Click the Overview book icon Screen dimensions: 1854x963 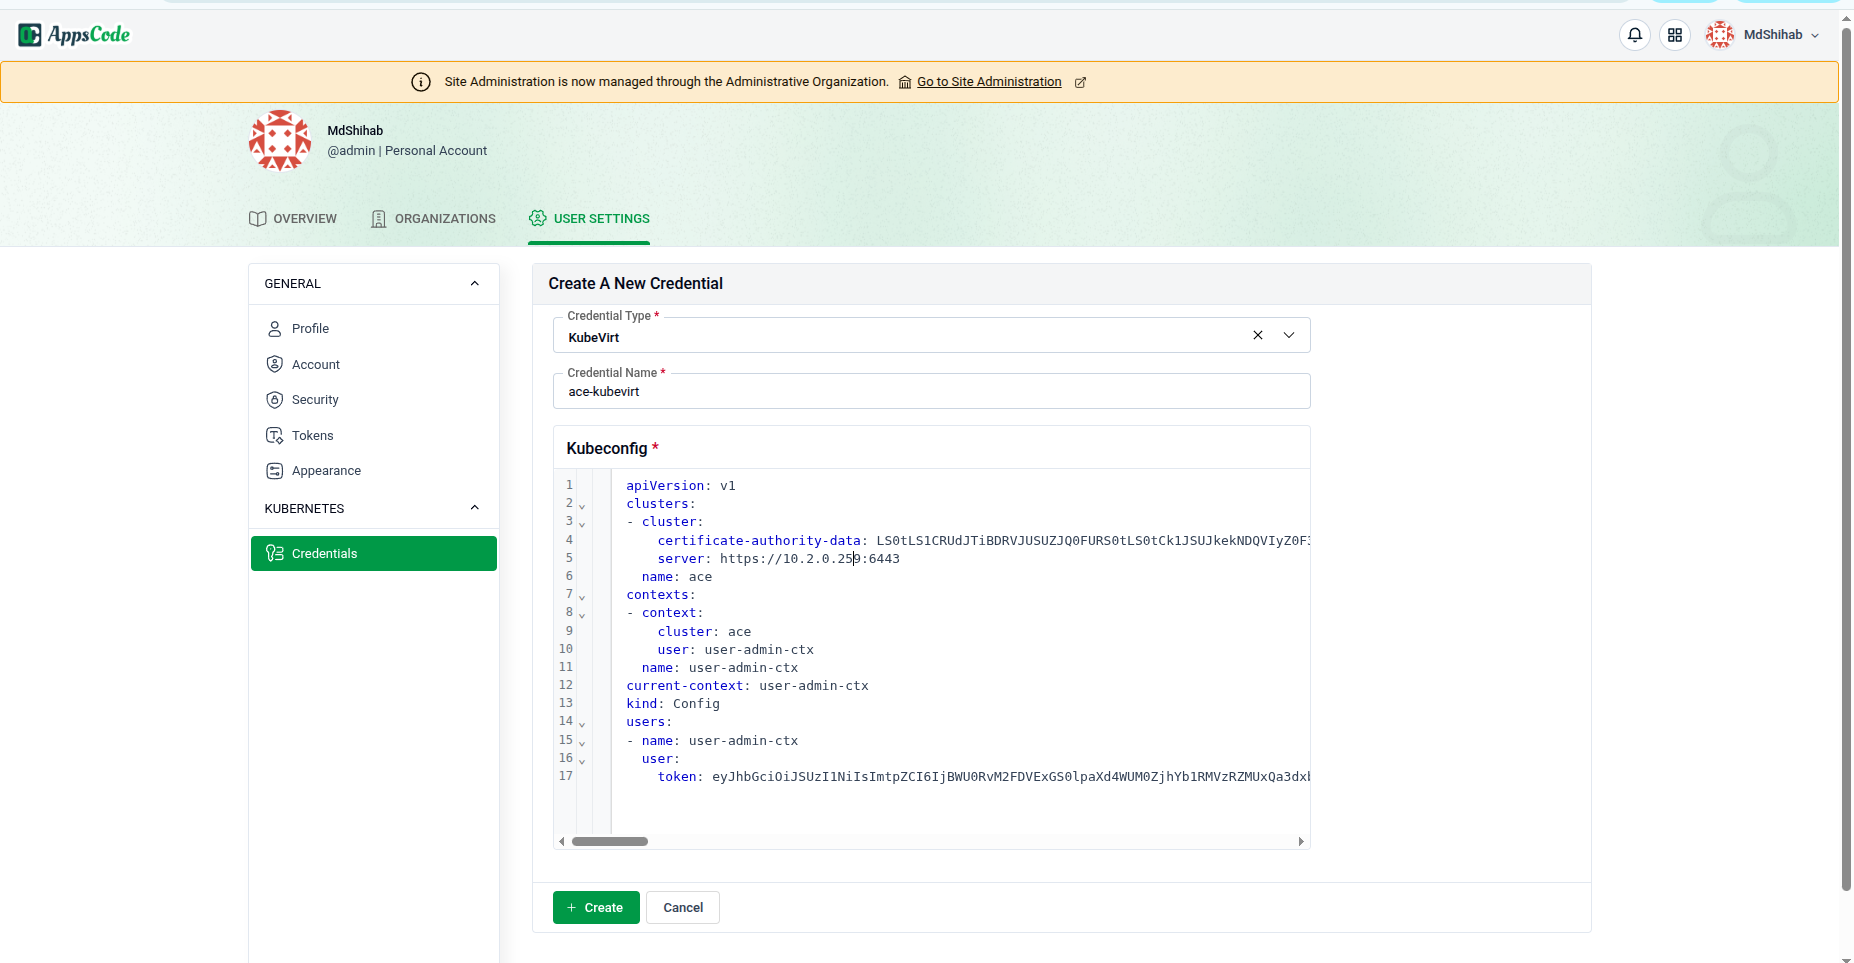click(x=257, y=219)
